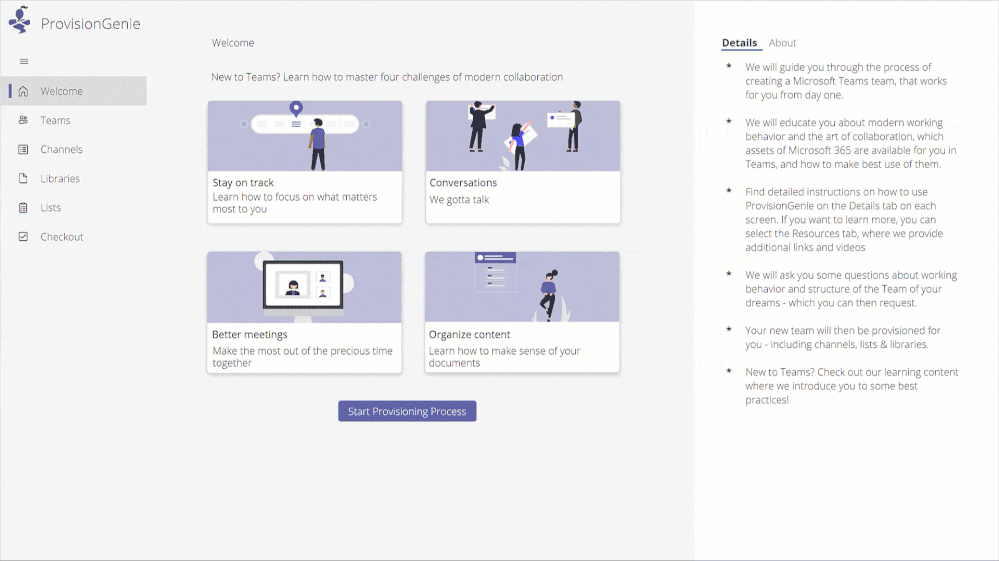Image resolution: width=999 pixels, height=561 pixels.
Task: Open the Teams navigation item
Action: [74, 120]
